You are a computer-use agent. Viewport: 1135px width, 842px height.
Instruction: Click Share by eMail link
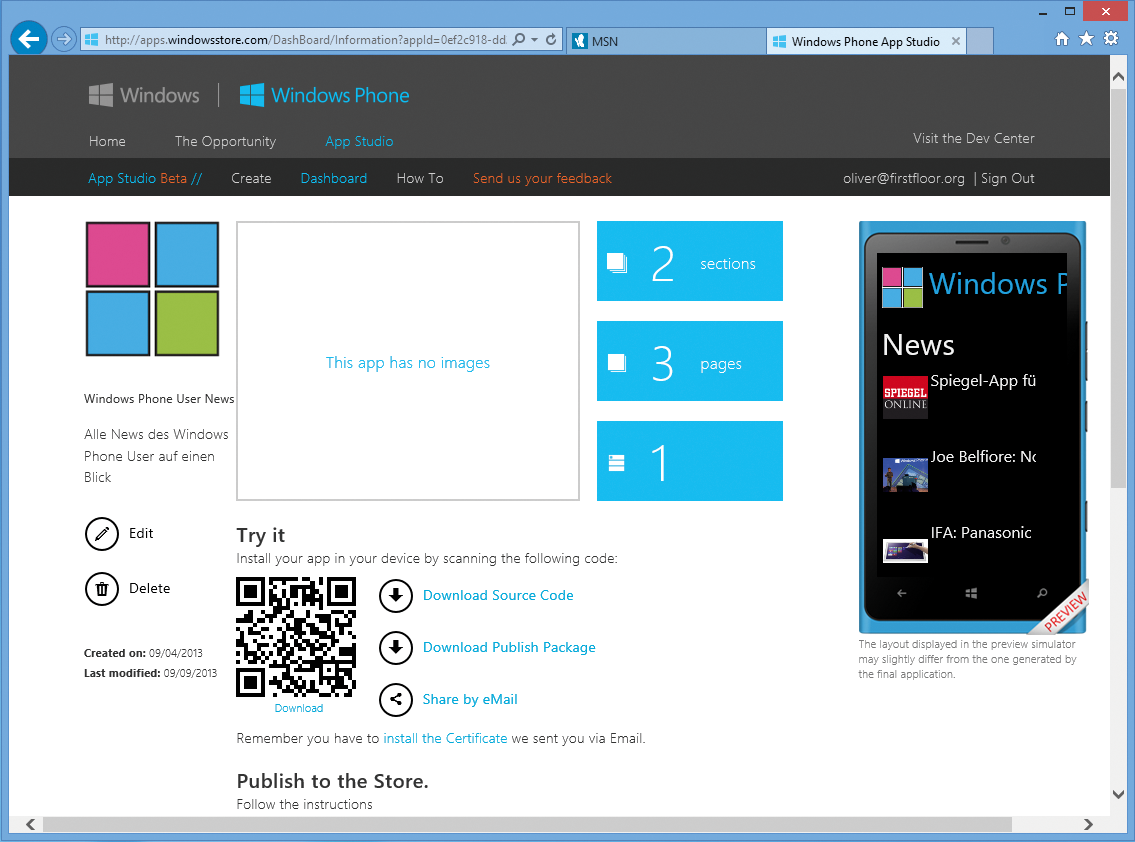pyautogui.click(x=470, y=699)
